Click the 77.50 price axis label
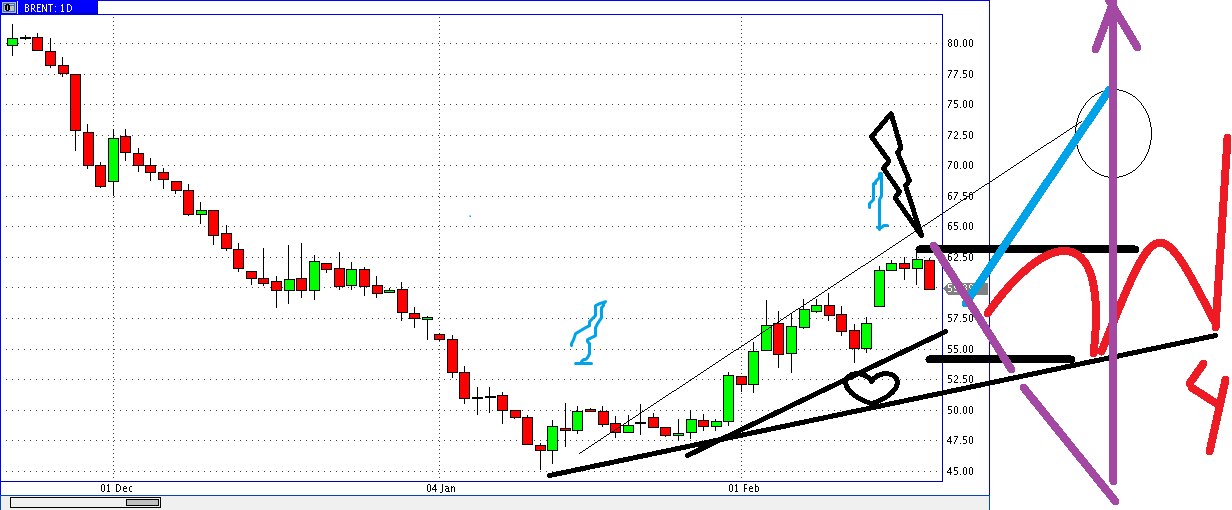The image size is (1232, 510). pyautogui.click(x=961, y=74)
